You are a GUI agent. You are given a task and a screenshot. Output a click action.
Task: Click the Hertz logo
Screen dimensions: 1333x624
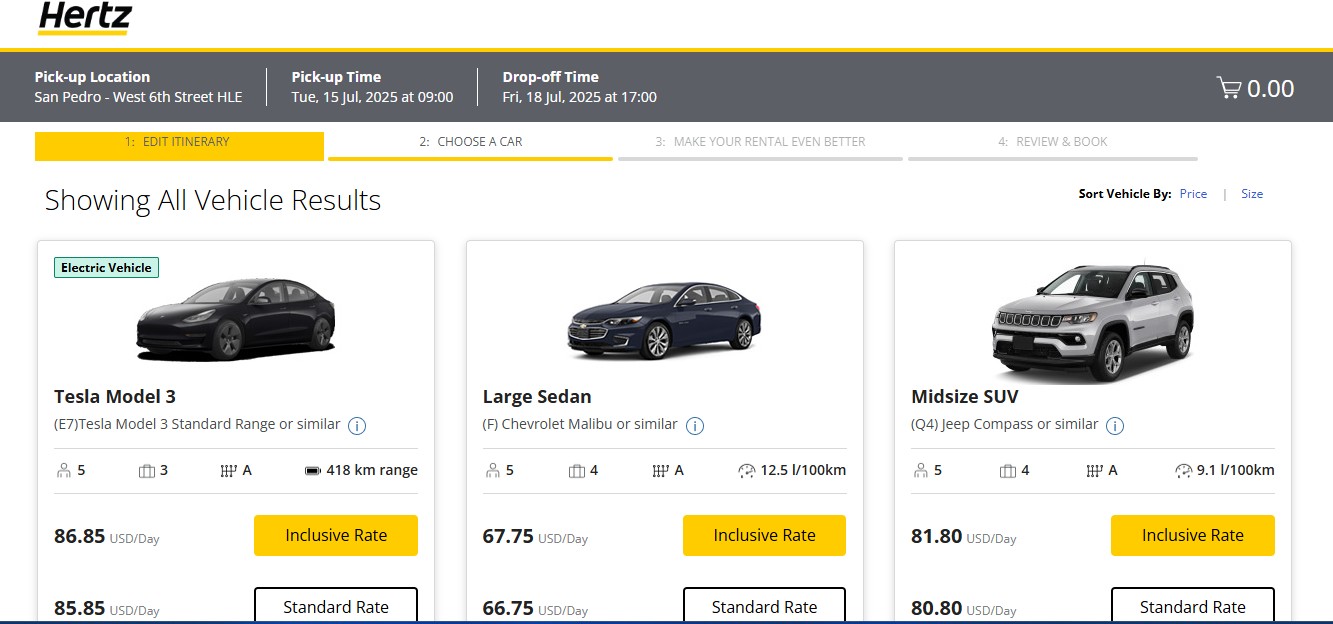(x=84, y=18)
